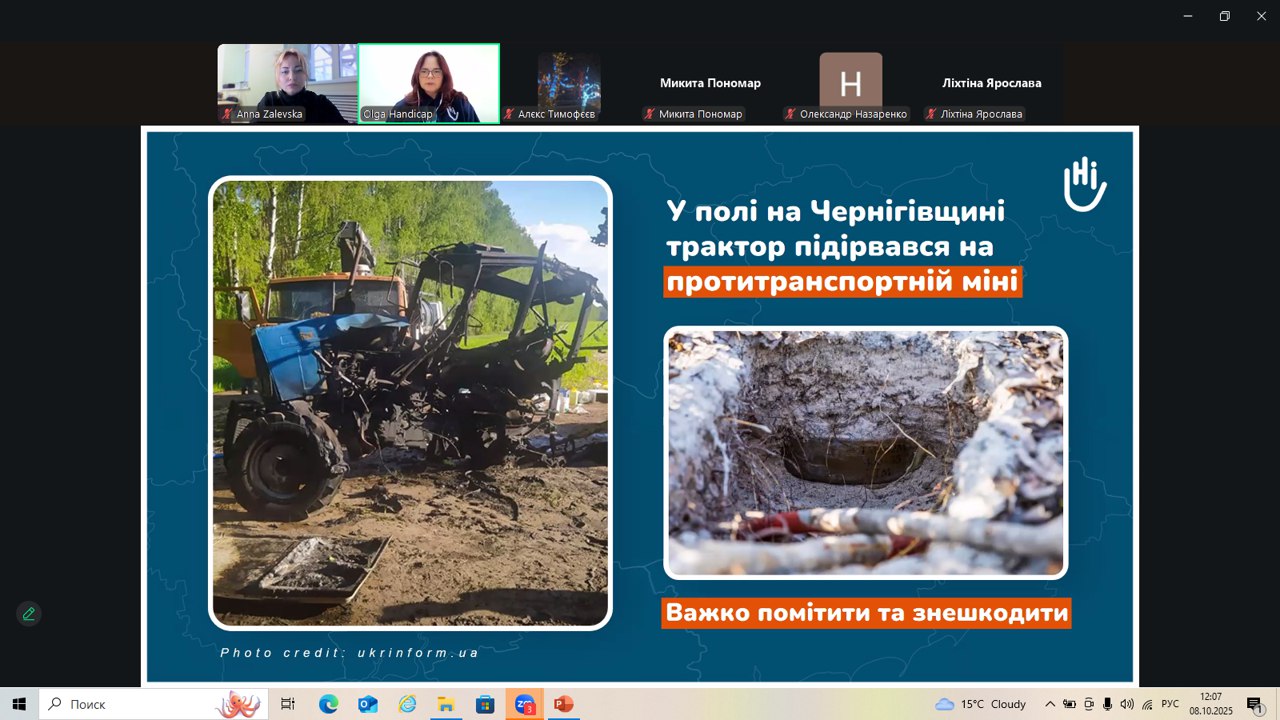Image resolution: width=1280 pixels, height=720 pixels.
Task: Open the Wi-Fi network tray icon
Action: pyautogui.click(x=1147, y=704)
